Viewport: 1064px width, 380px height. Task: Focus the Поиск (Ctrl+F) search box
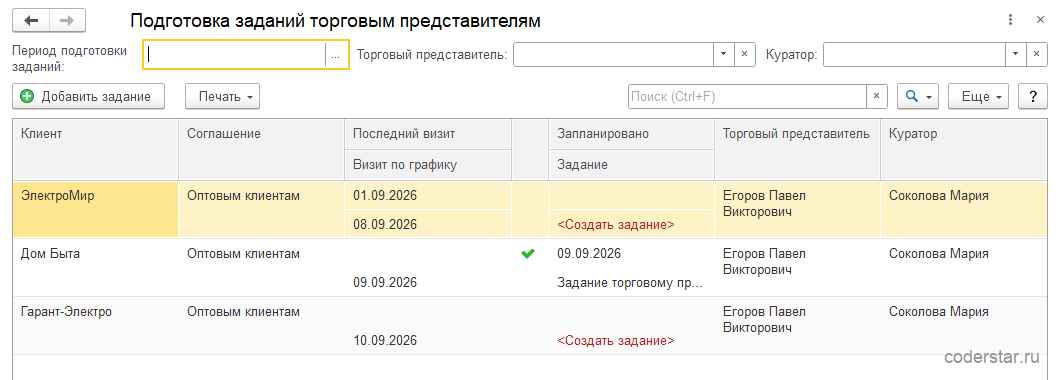point(747,96)
